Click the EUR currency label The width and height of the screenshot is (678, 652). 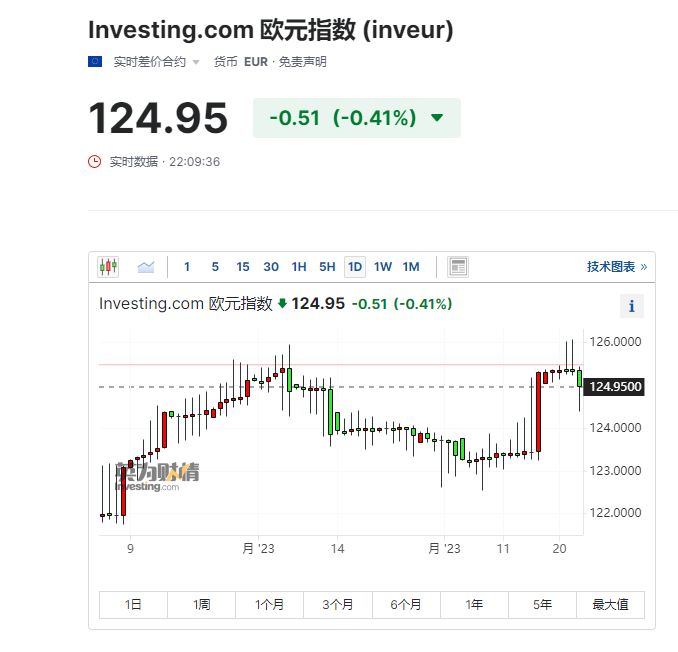click(256, 62)
